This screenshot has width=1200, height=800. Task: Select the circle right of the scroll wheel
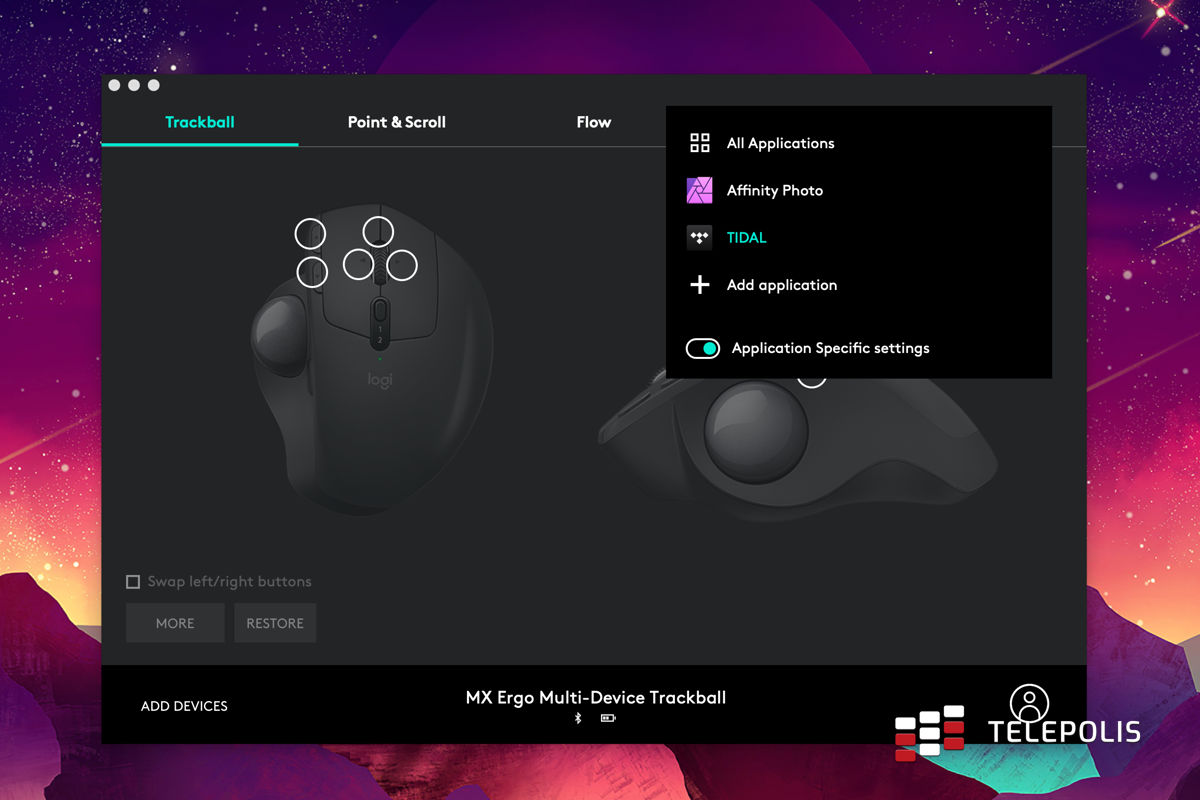[401, 264]
